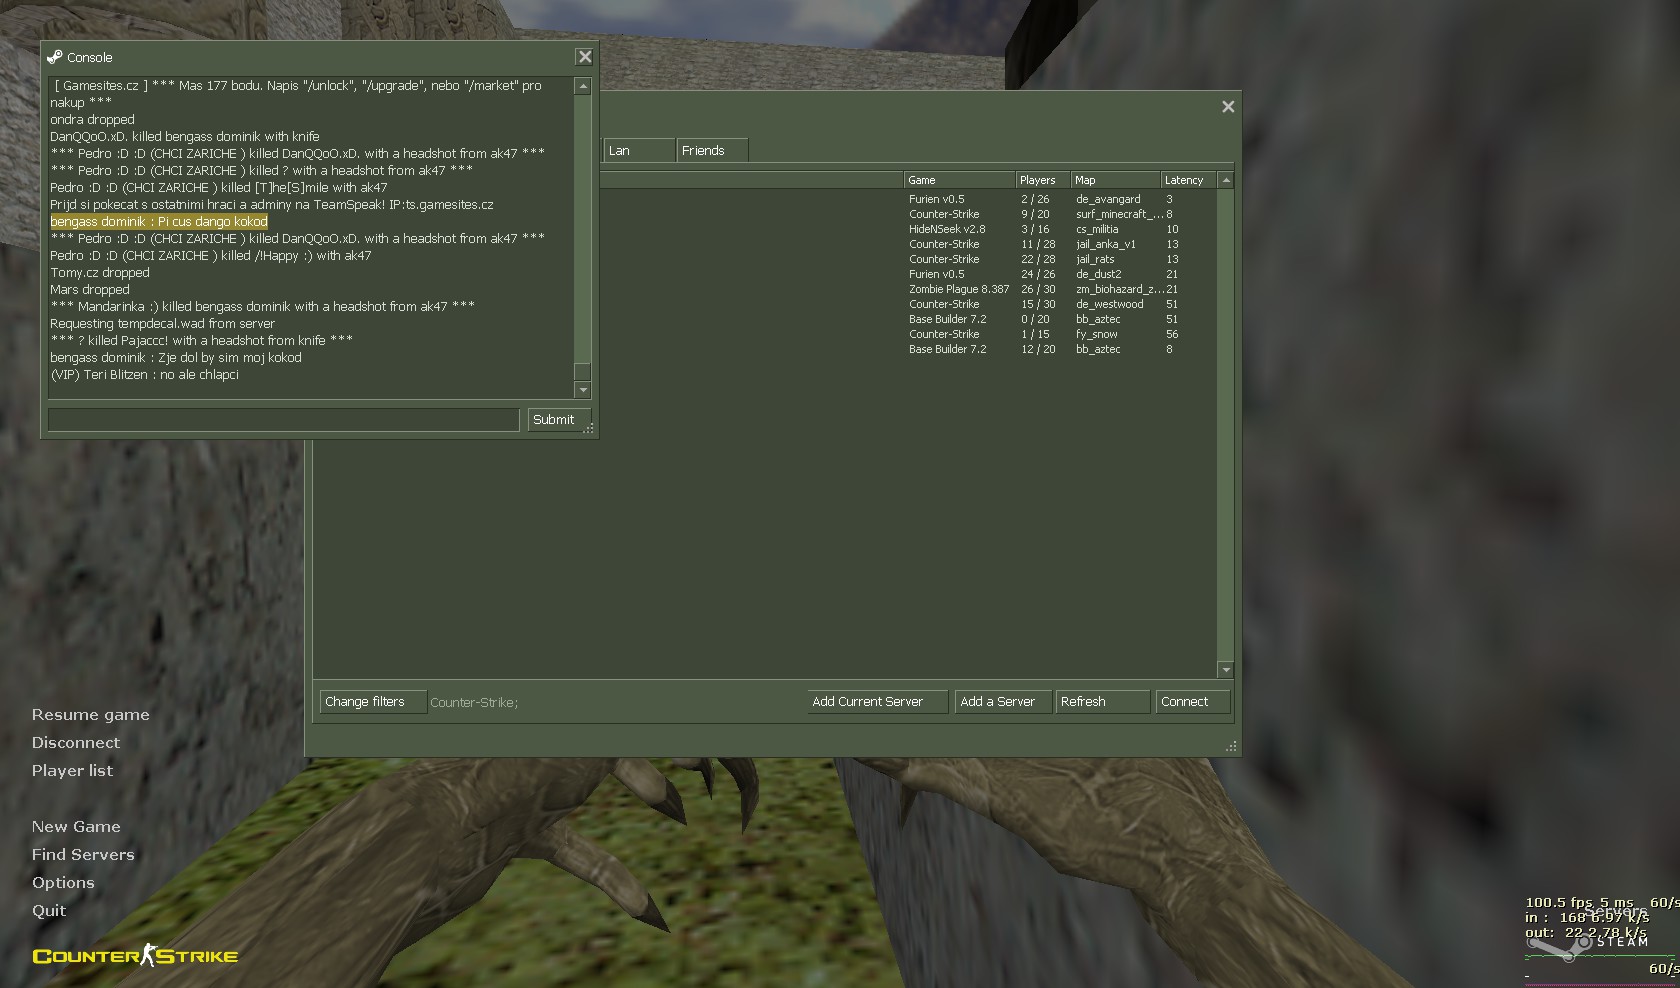Viewport: 1680px width, 988px height.
Task: Click '(VIP) Teri Blitzen : no ale chlapci' line
Action: click(144, 375)
